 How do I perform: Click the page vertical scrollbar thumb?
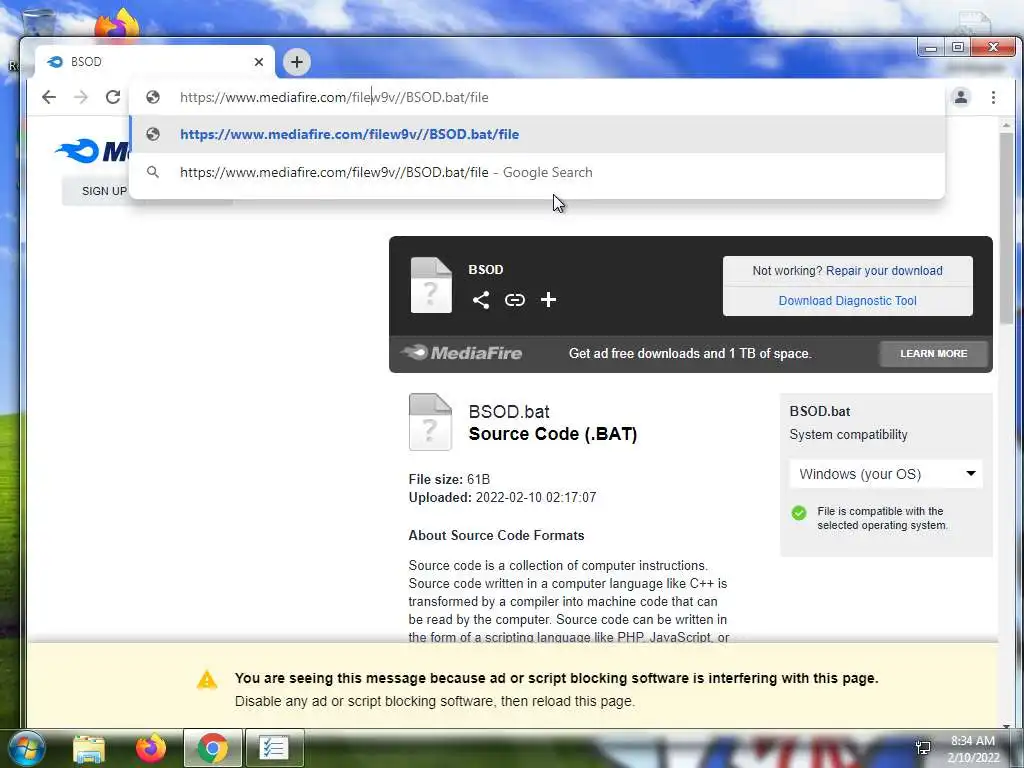1006,227
